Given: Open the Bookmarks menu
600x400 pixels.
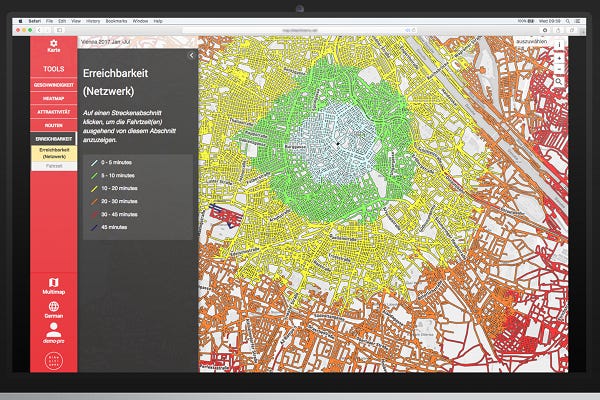Looking at the screenshot, I should tap(116, 21).
